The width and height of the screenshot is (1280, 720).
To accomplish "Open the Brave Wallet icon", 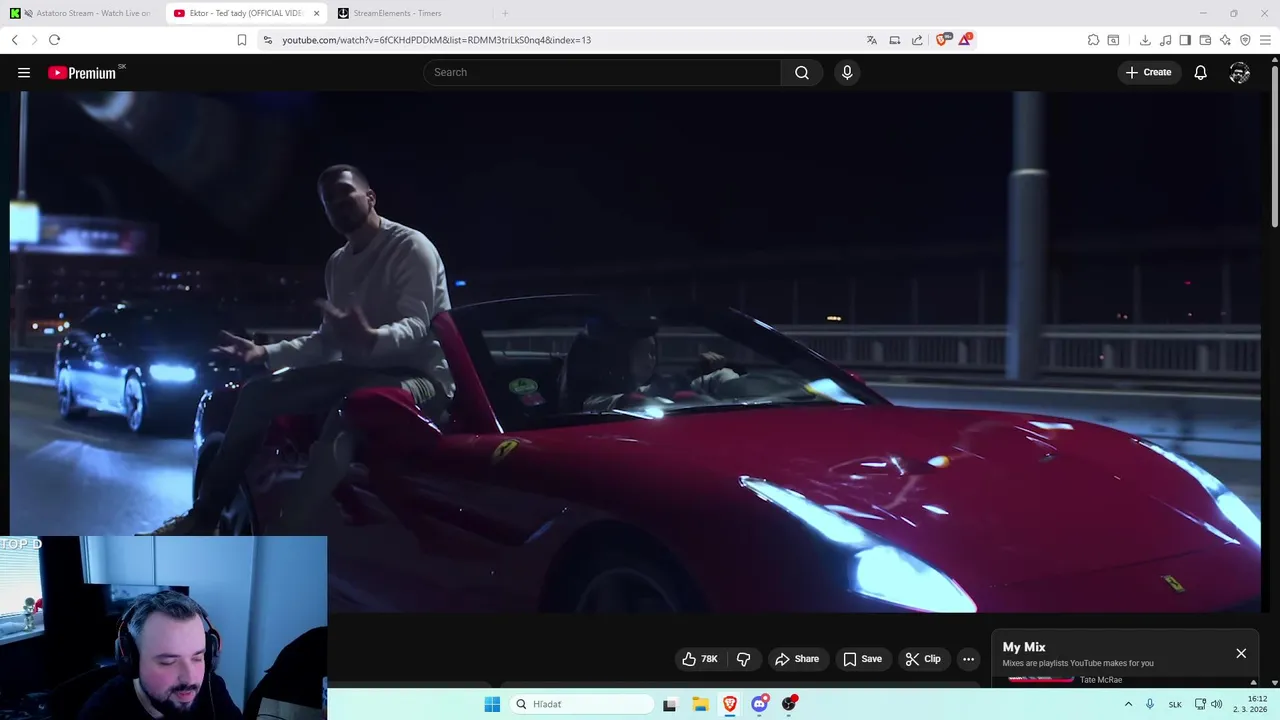I will [x=1205, y=40].
